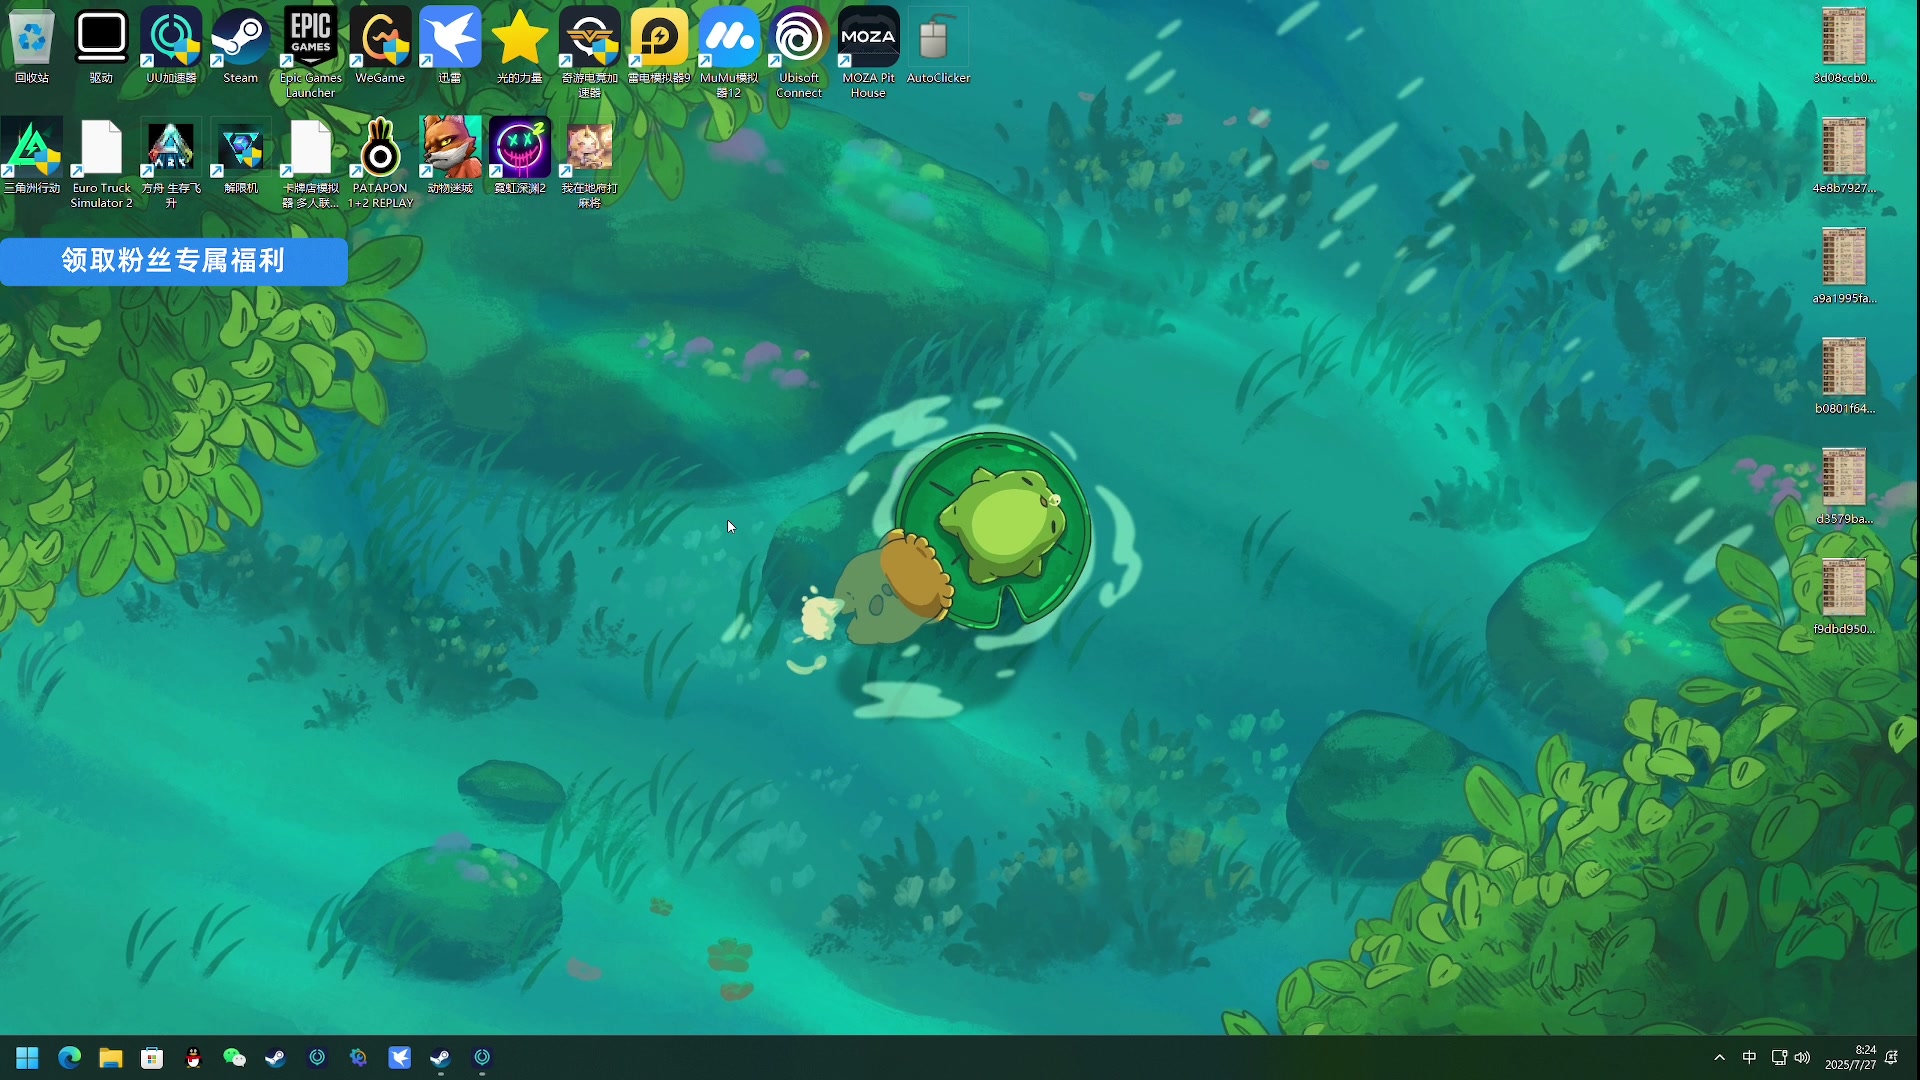1920x1080 pixels.
Task: Select the 奇游电竞加速器 desktop icon
Action: [590, 53]
